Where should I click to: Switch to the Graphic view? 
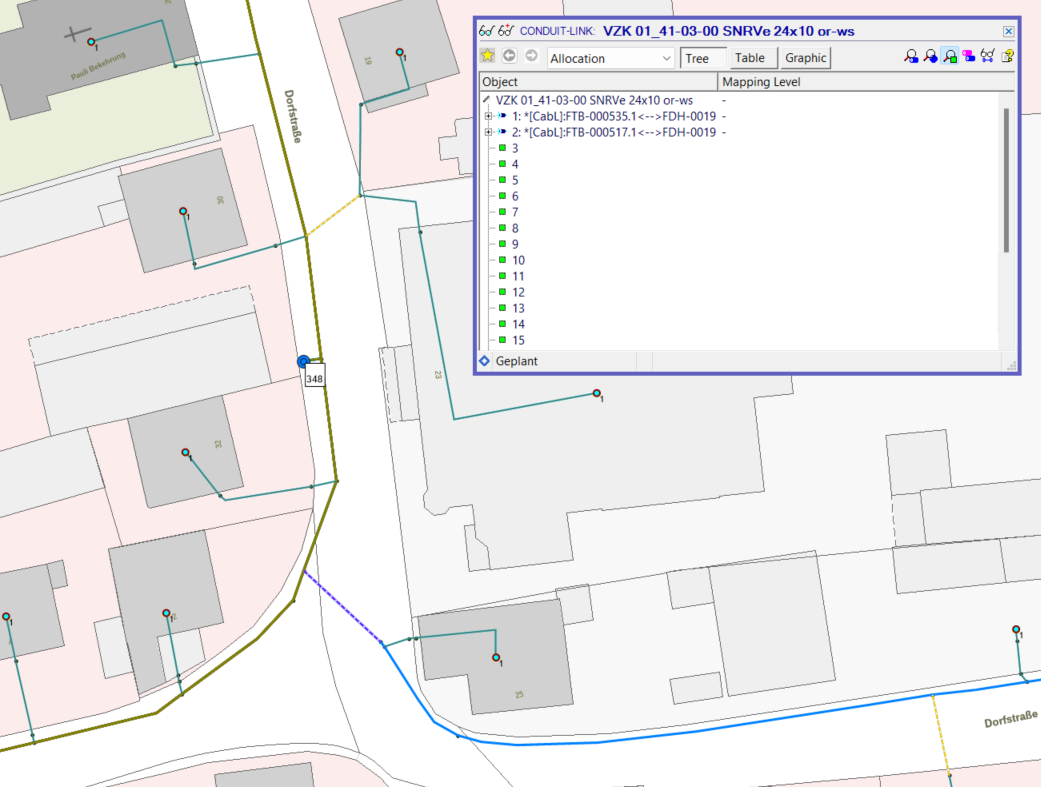point(805,58)
